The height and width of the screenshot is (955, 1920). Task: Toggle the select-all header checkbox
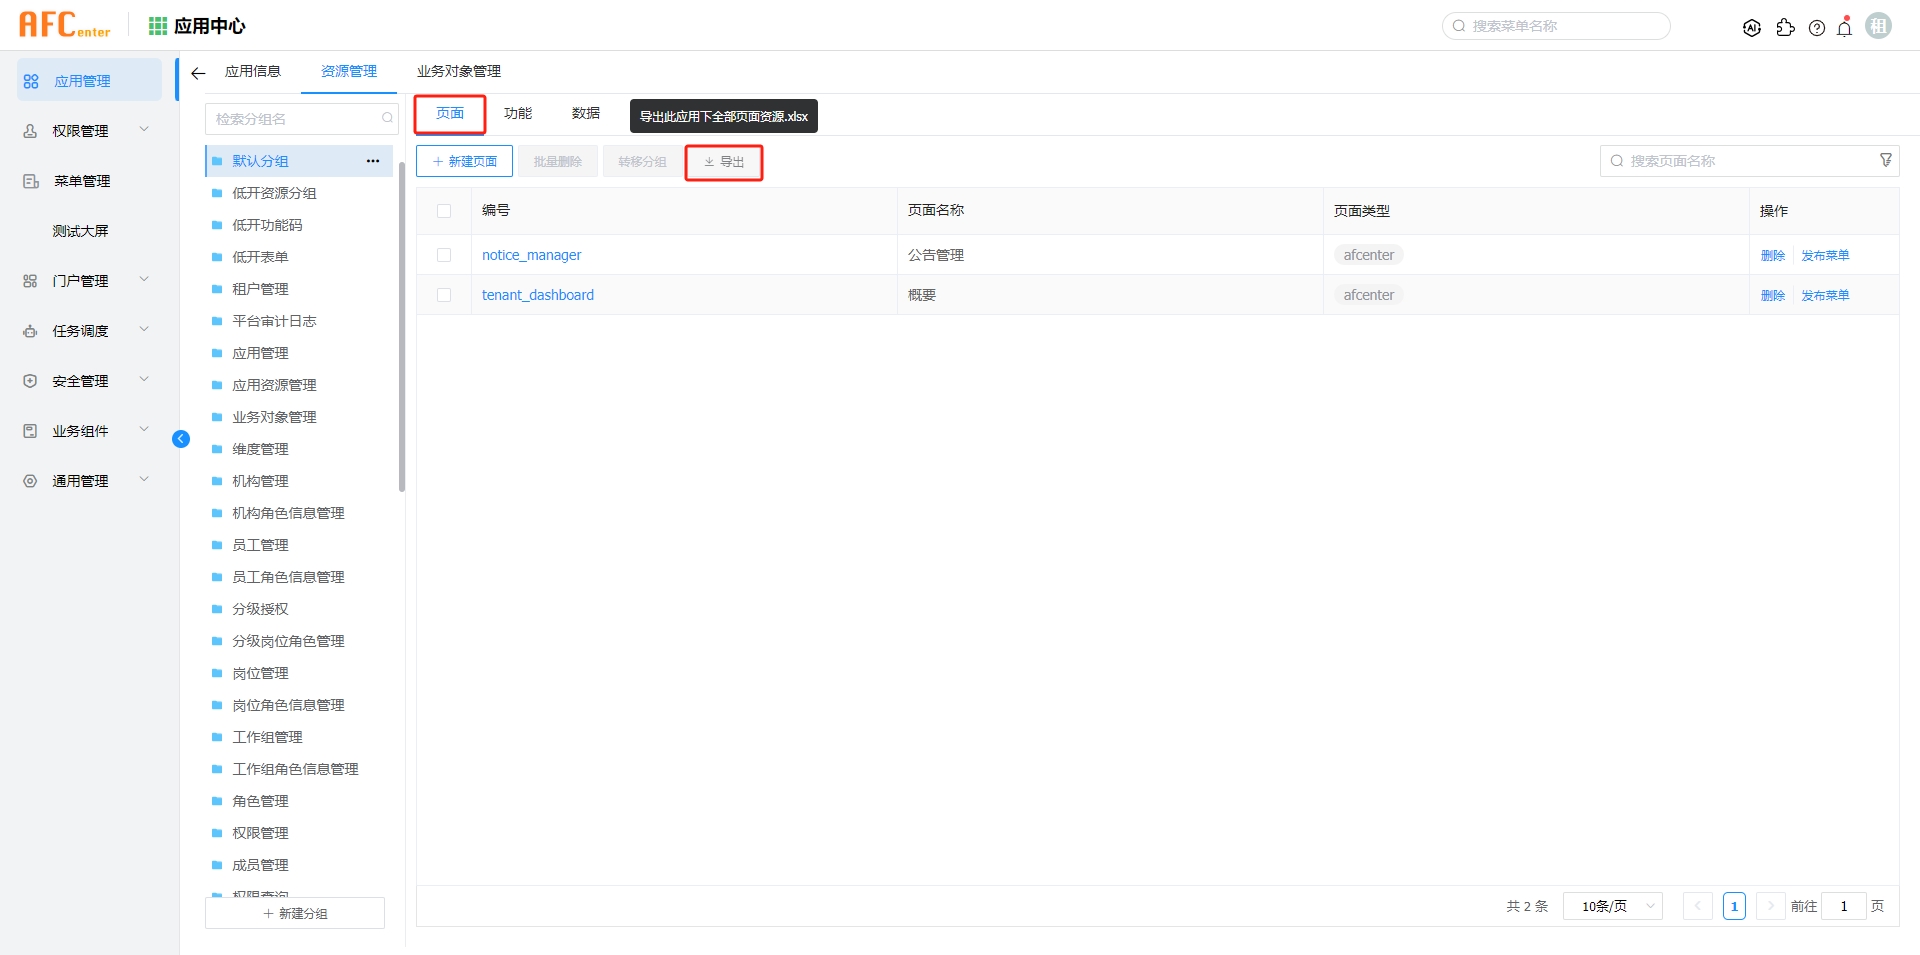tap(444, 211)
